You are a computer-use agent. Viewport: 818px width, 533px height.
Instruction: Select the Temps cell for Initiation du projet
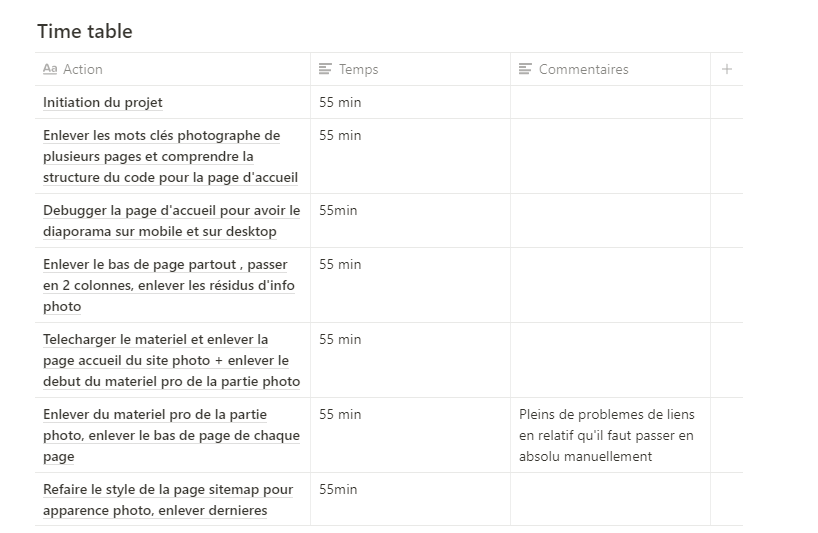point(410,102)
